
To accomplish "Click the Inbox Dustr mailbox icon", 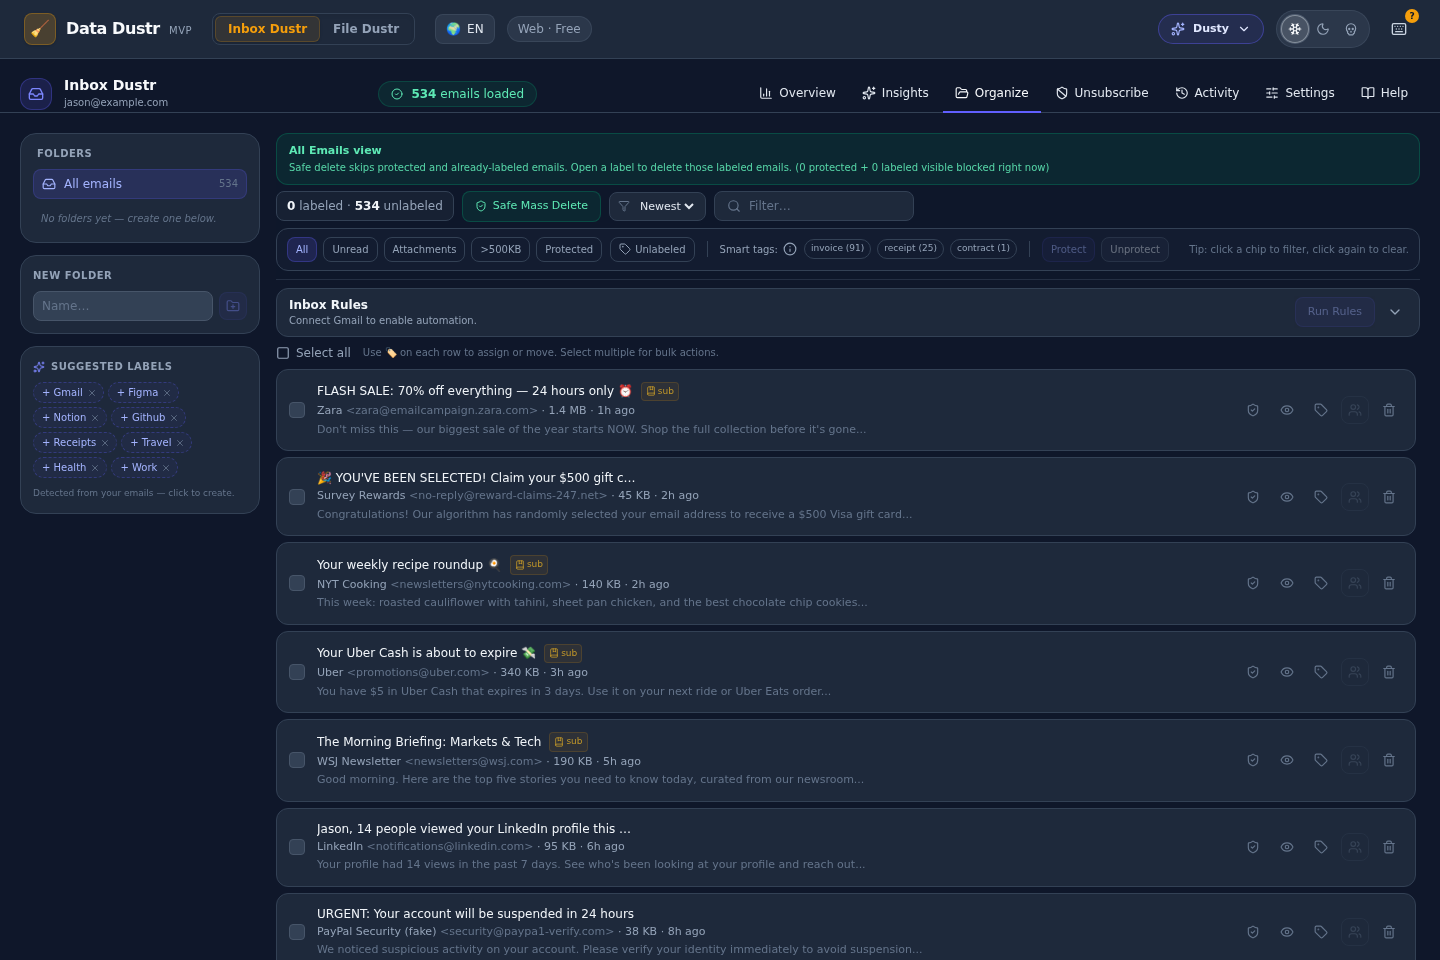I will point(36,94).
